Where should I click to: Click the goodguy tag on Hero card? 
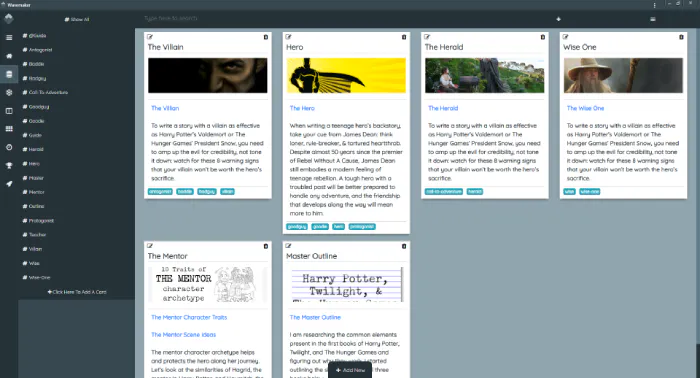pos(297,227)
